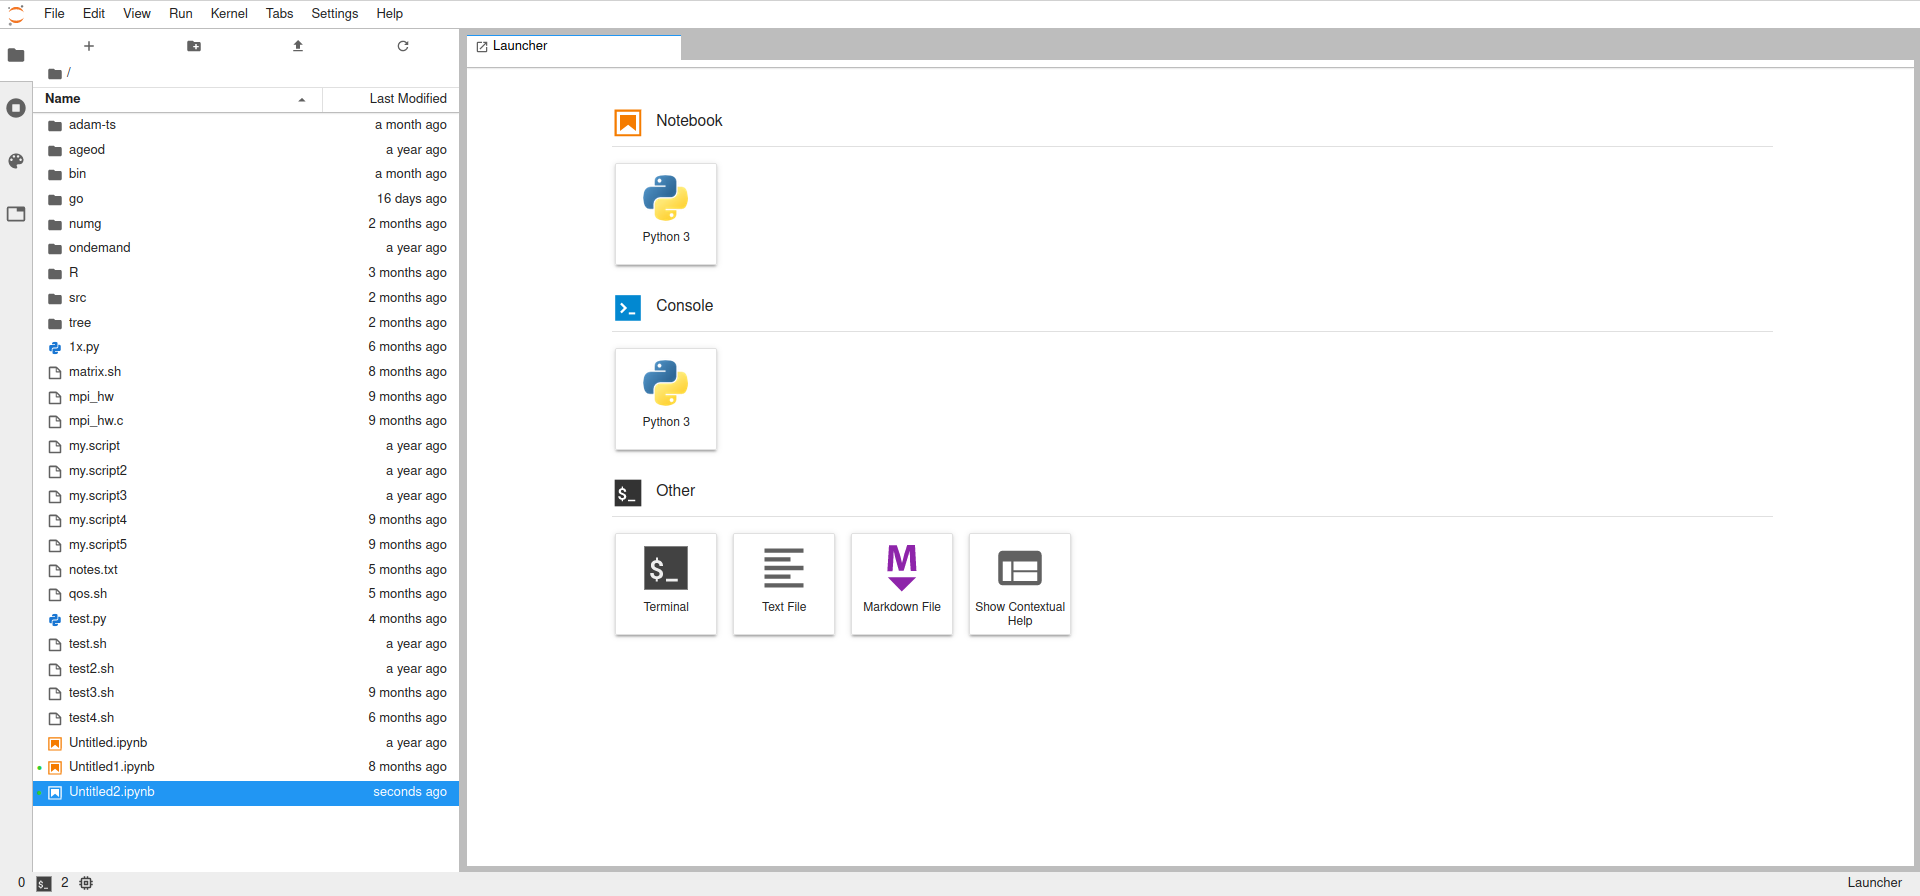Create a new Markdown File
This screenshot has width=1920, height=896.
(x=902, y=584)
